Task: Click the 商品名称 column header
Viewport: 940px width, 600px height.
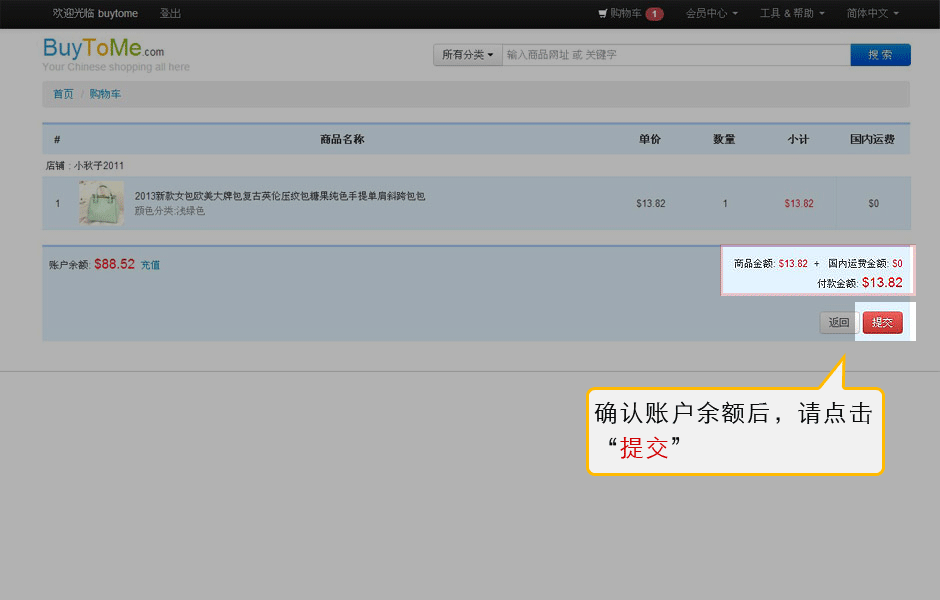Action: point(342,139)
